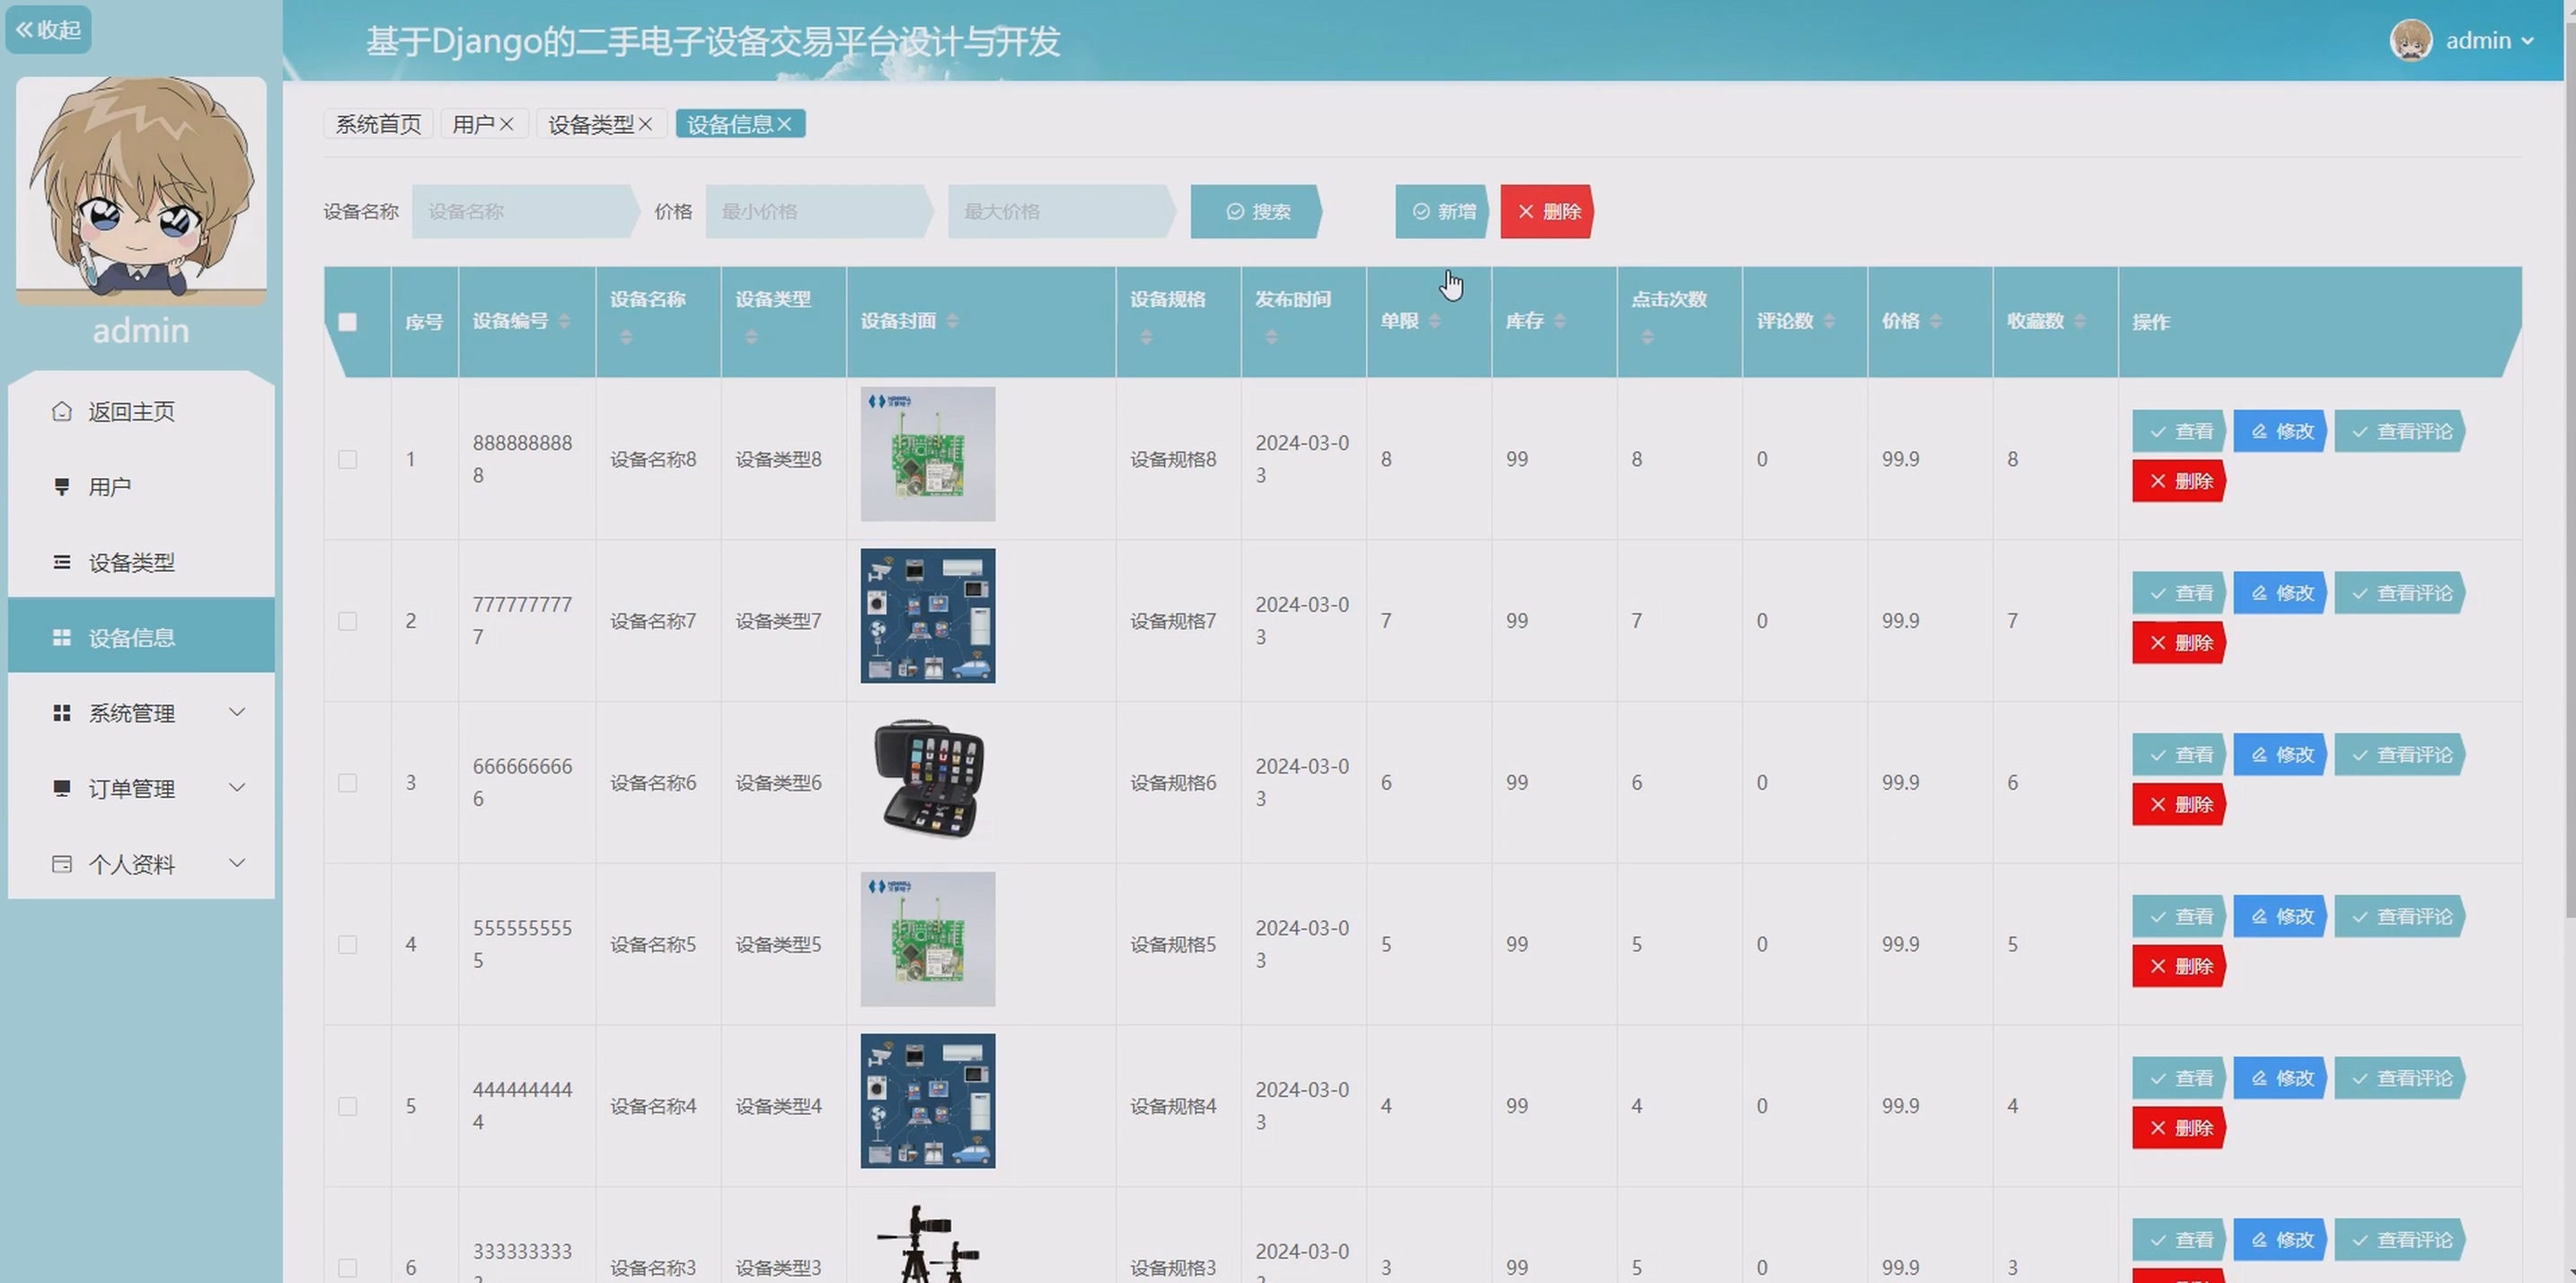Collapse the sidebar with the 收起 button
The width and height of the screenshot is (2576, 1283).
click(x=48, y=30)
